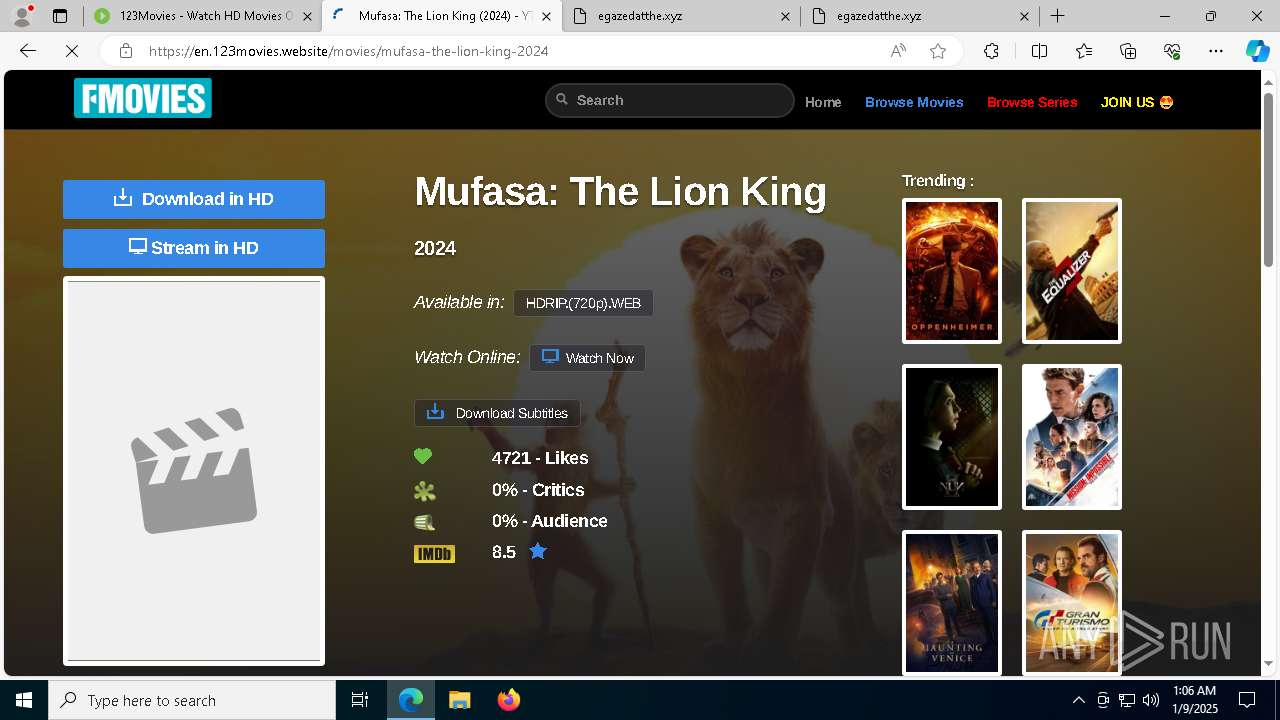The height and width of the screenshot is (720, 1280).
Task: Add this page to favorites star
Action: pyautogui.click(x=938, y=51)
